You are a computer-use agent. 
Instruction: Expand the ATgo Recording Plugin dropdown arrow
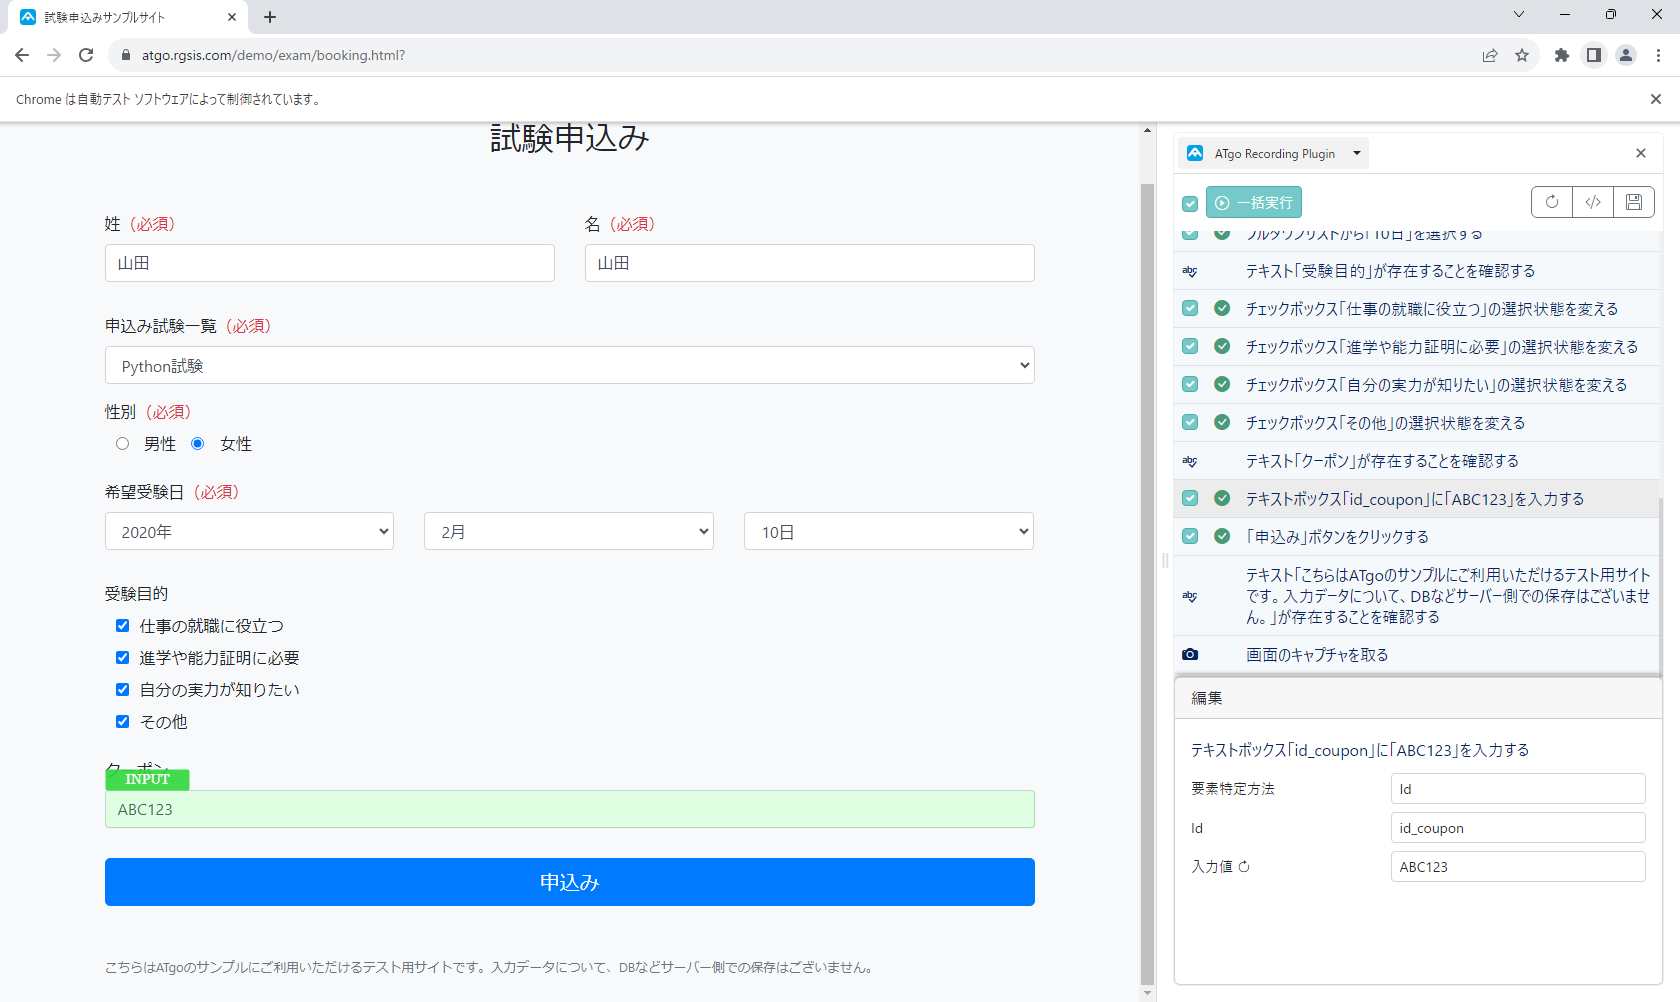coord(1357,152)
